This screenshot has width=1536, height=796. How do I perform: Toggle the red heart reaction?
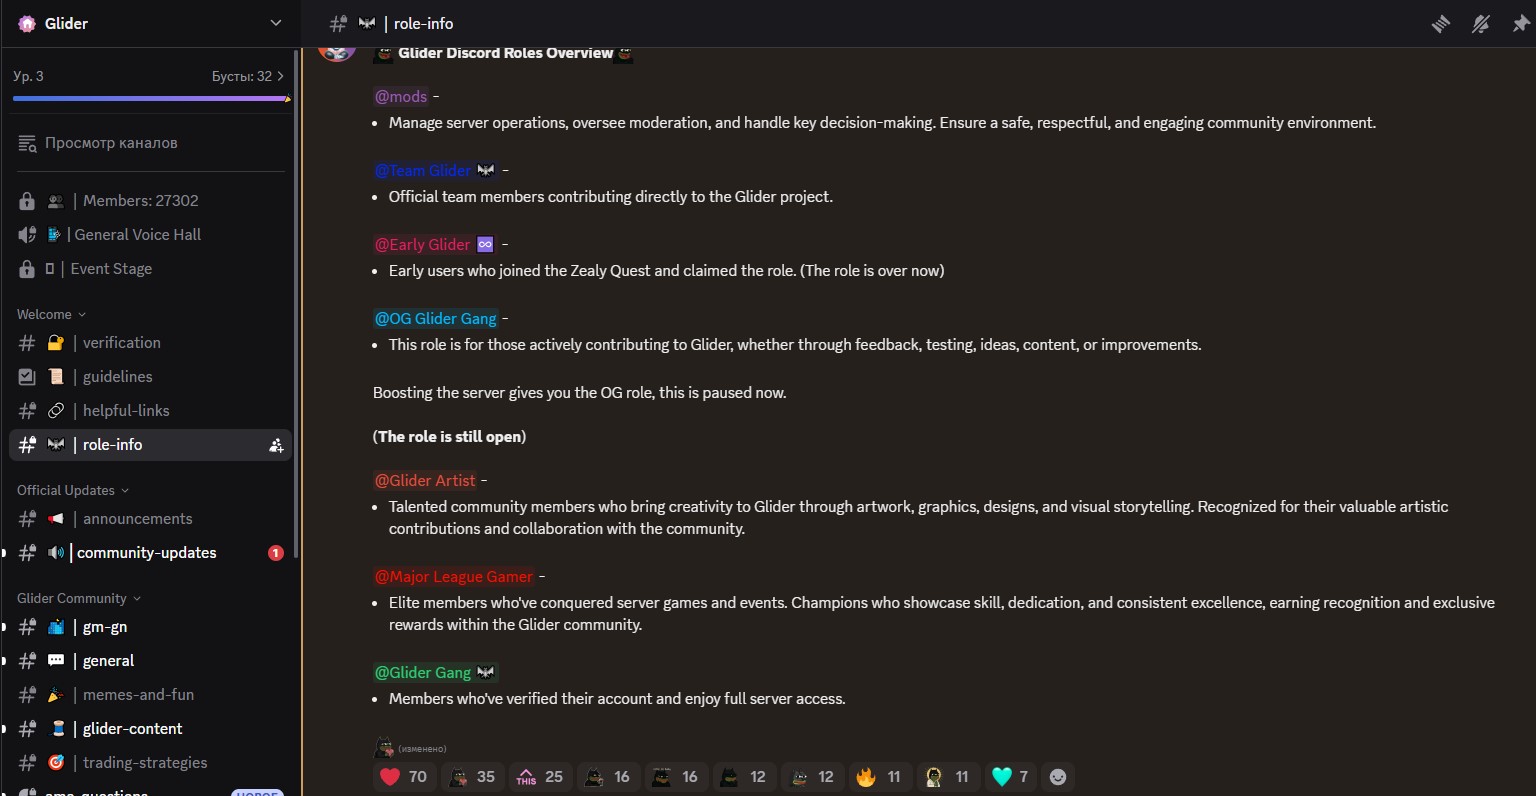(x=404, y=777)
